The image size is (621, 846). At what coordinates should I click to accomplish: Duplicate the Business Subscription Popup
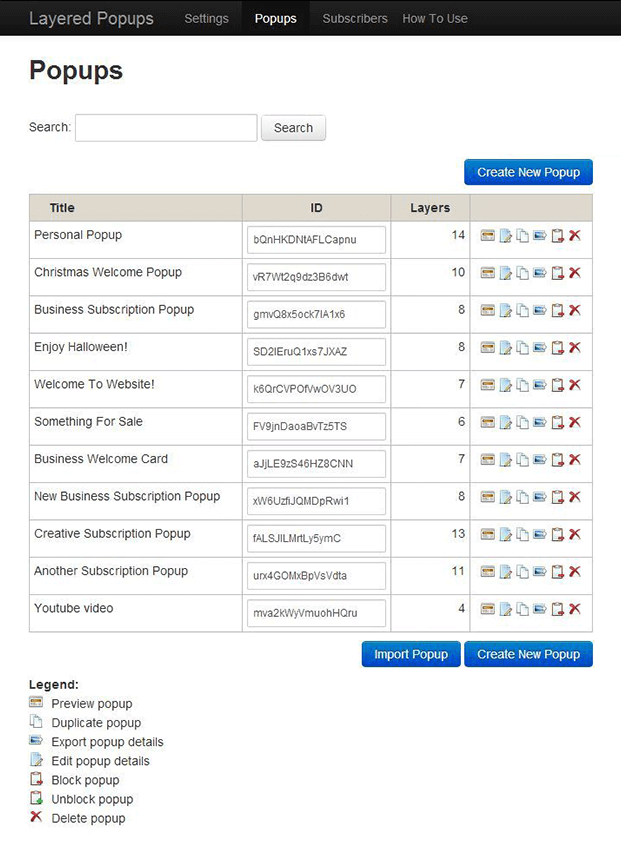click(523, 311)
